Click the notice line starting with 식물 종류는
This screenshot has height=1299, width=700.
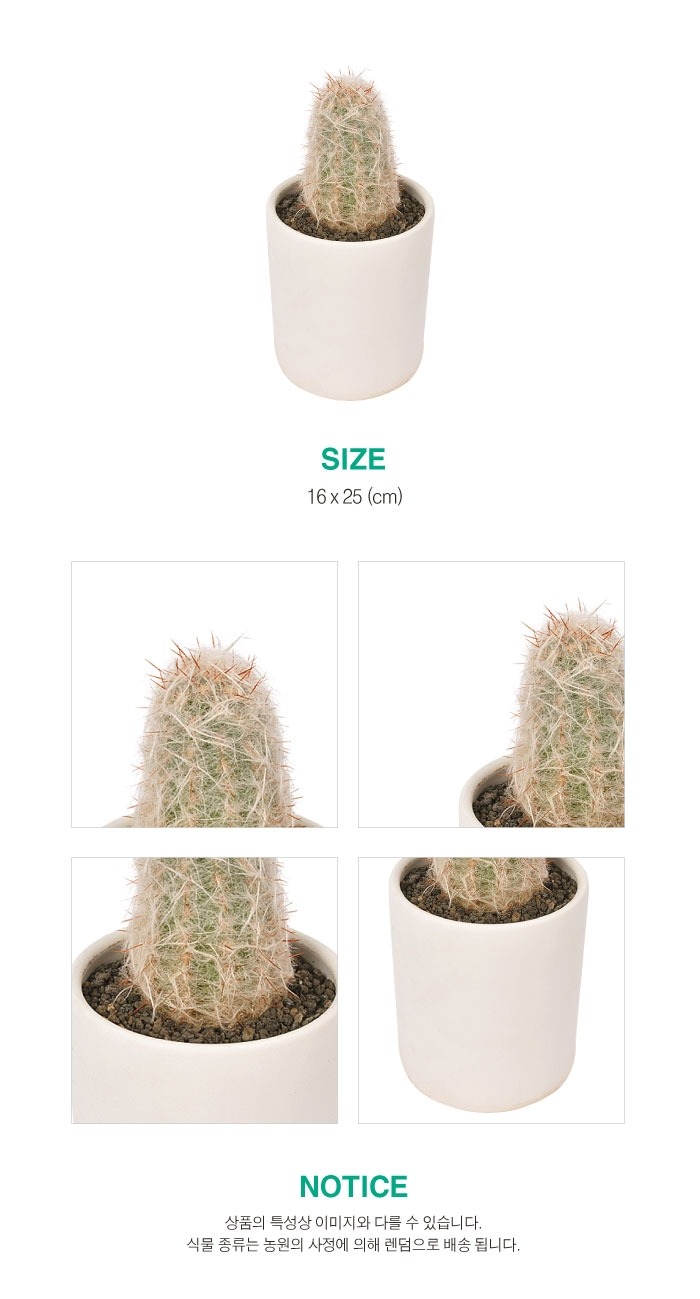pyautogui.click(x=354, y=1245)
